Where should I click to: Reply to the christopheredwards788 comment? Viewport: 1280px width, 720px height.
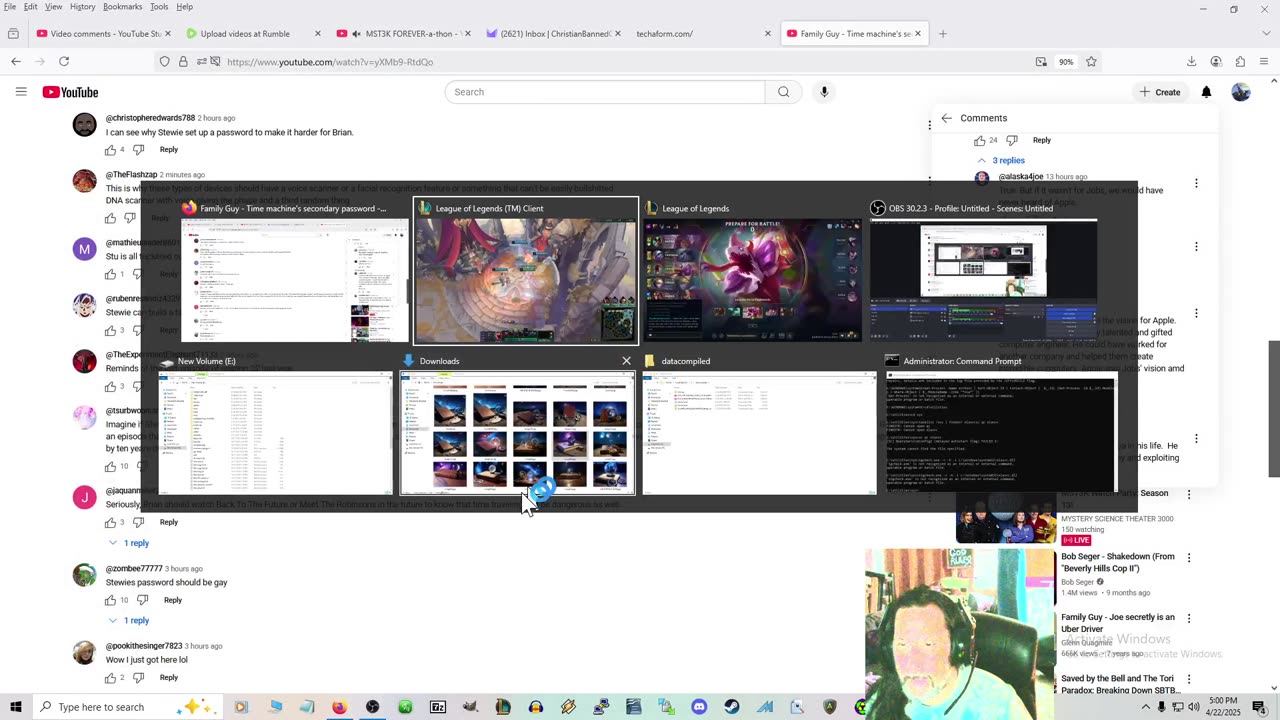[x=168, y=150]
